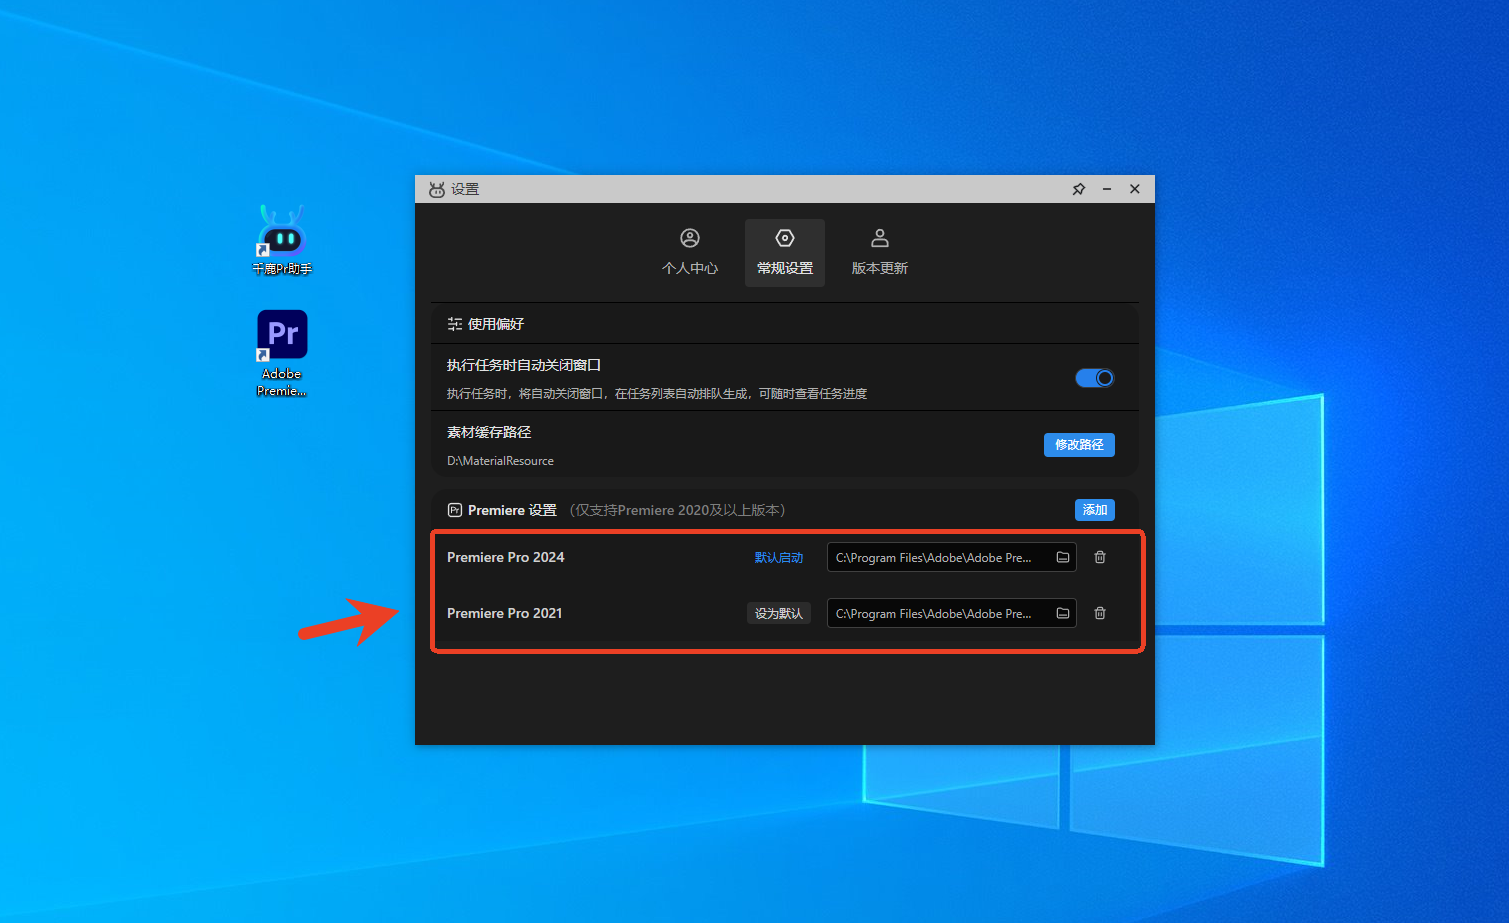The image size is (1509, 923).
Task: Open the 个人中心 tab
Action: click(x=690, y=252)
